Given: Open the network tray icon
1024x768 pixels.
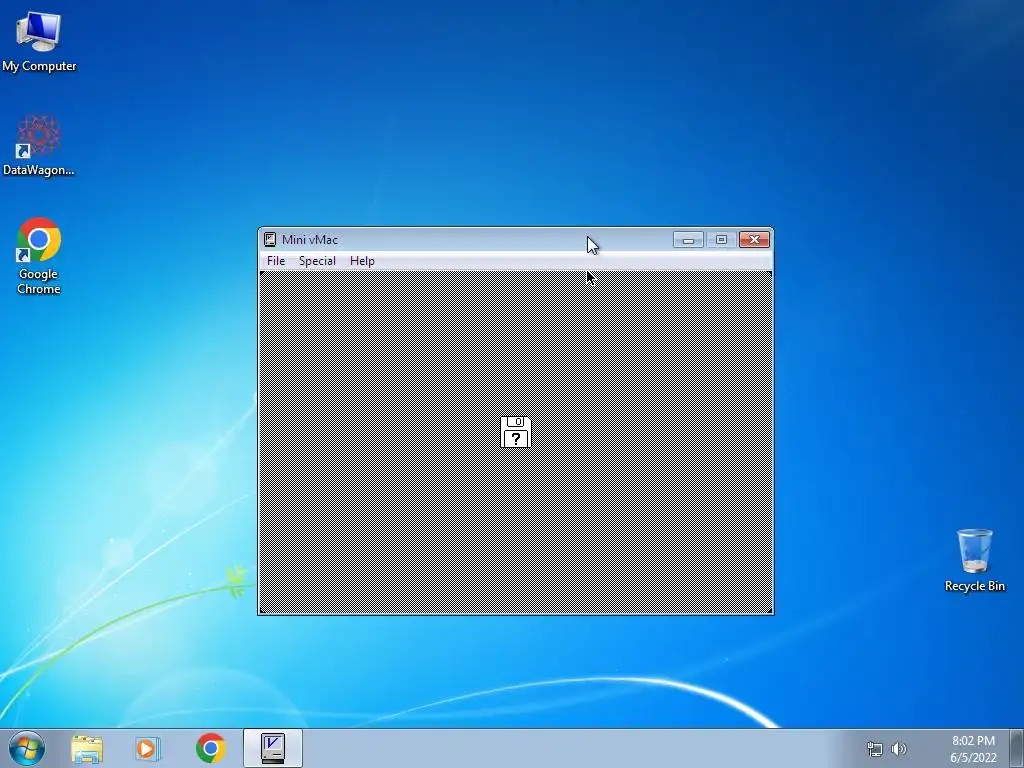Looking at the screenshot, I should pos(874,749).
